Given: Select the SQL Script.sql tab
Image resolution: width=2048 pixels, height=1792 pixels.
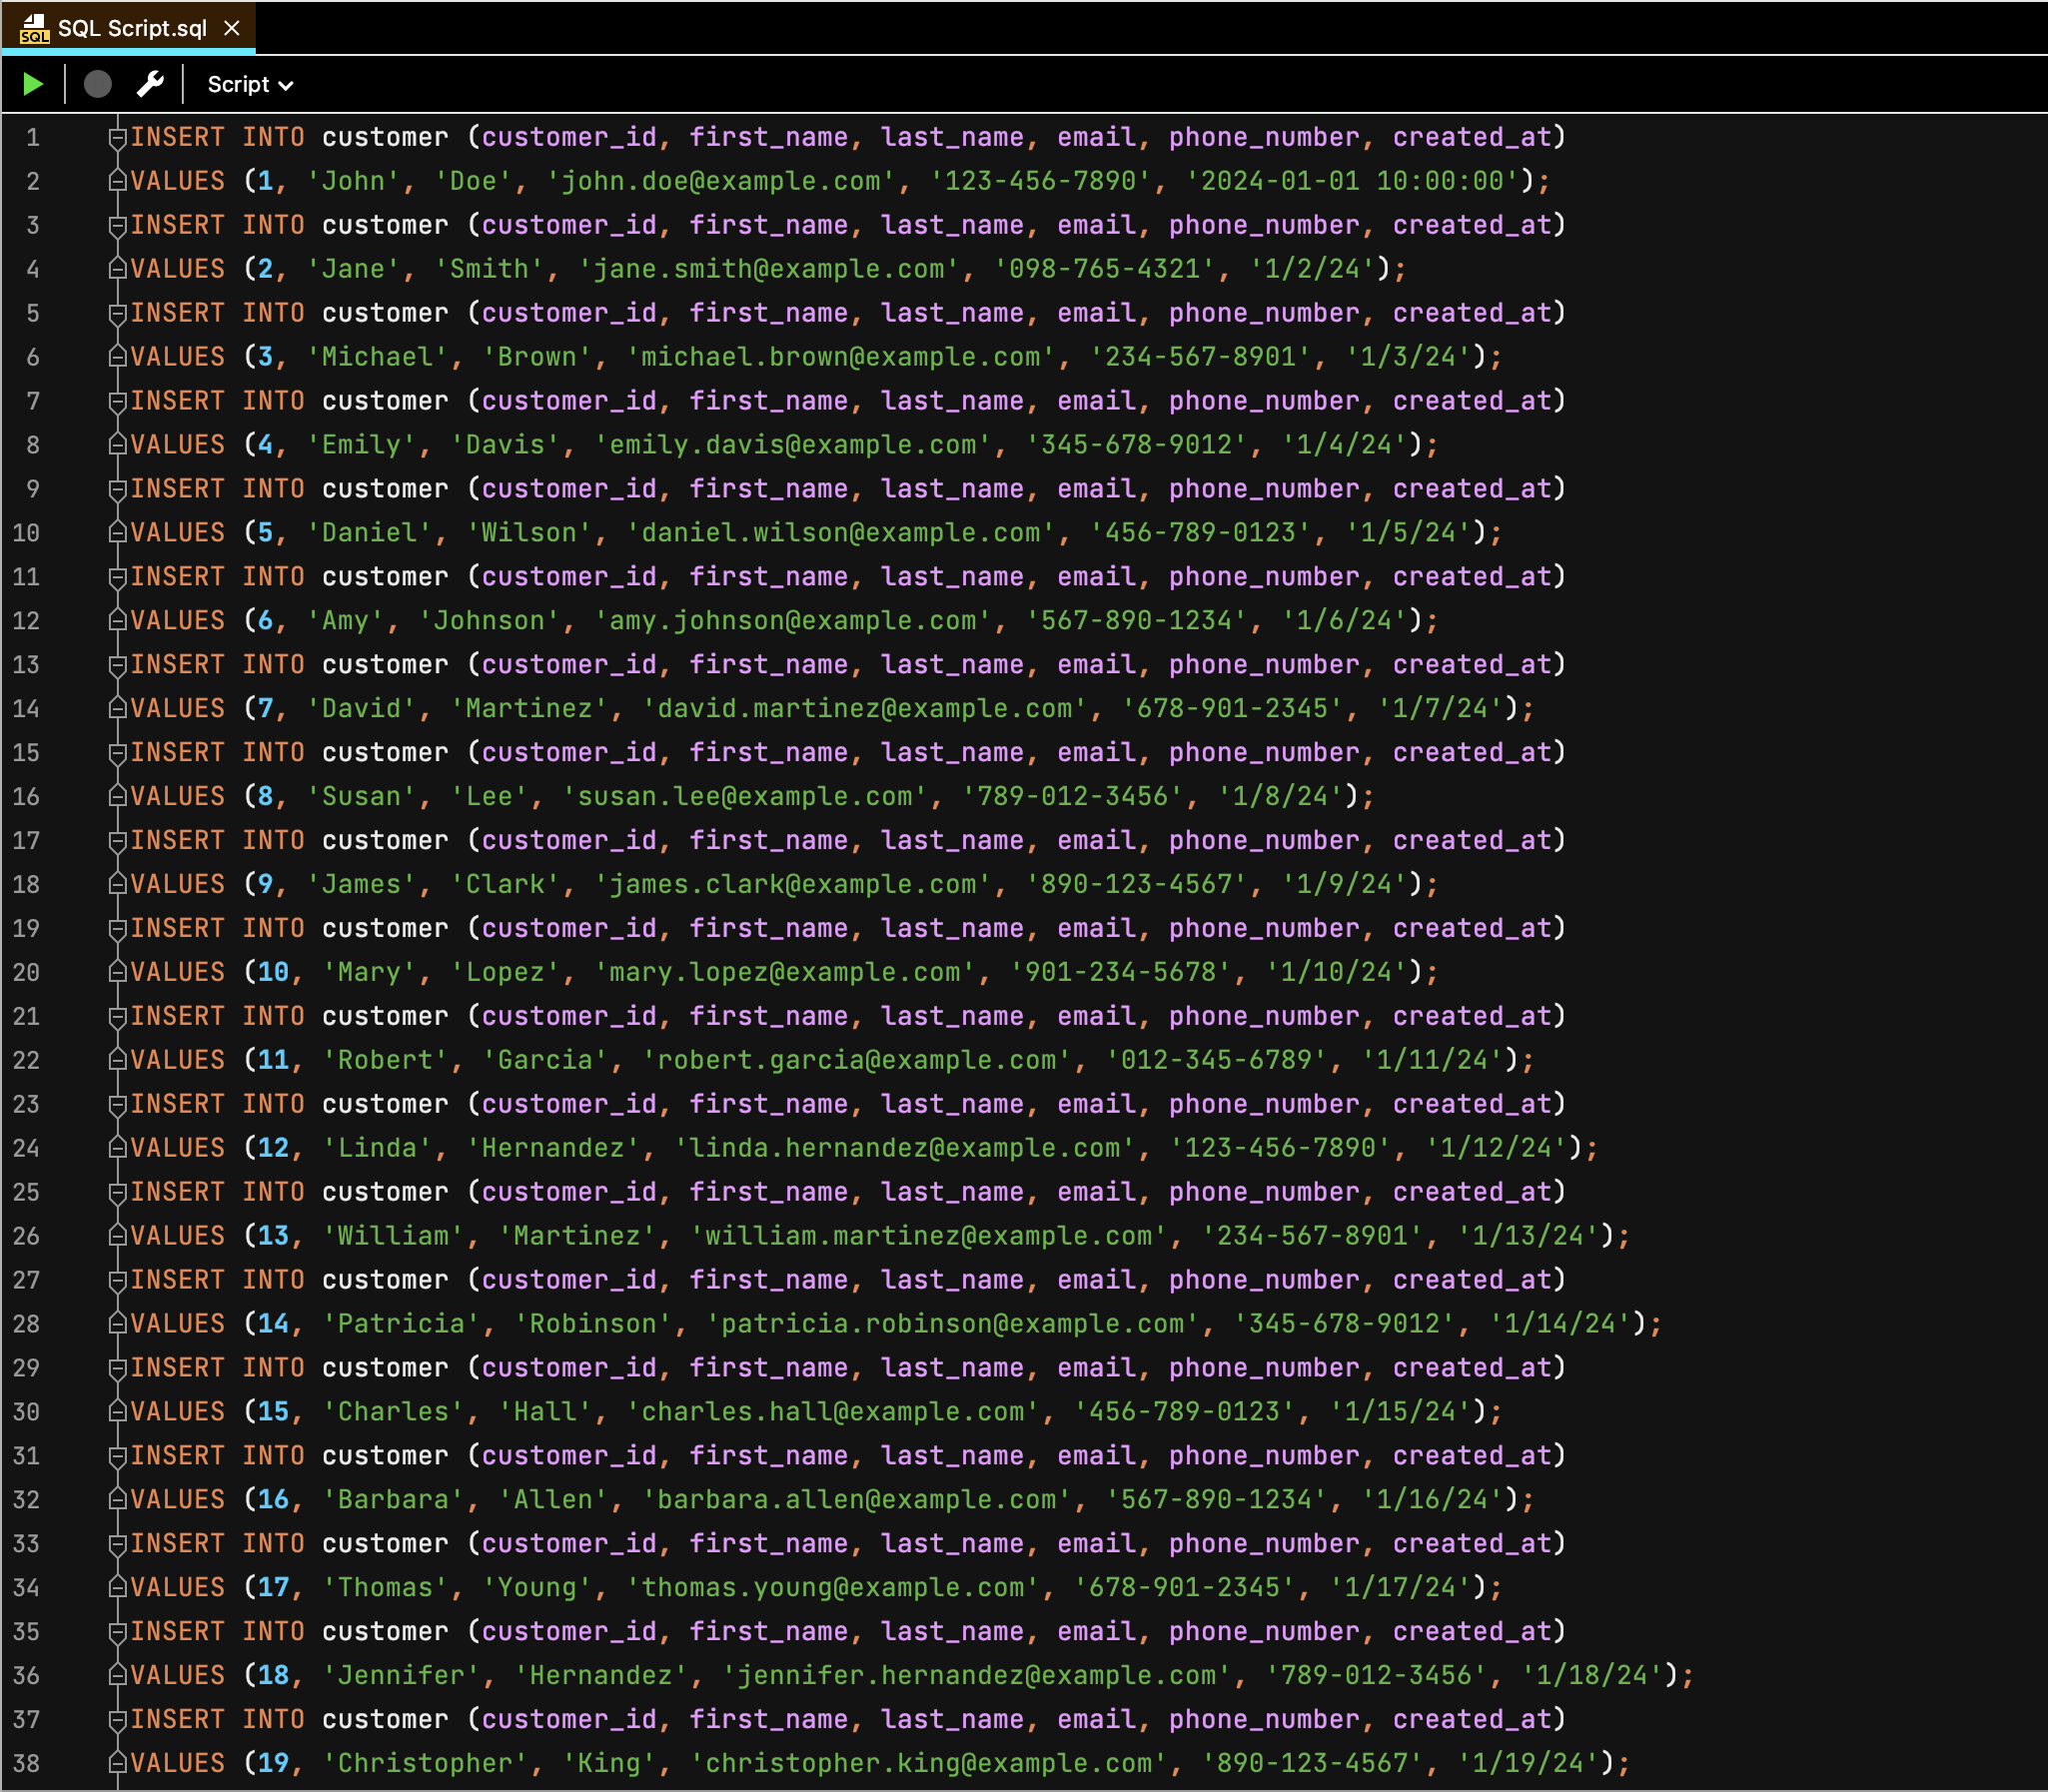Looking at the screenshot, I should point(129,28).
